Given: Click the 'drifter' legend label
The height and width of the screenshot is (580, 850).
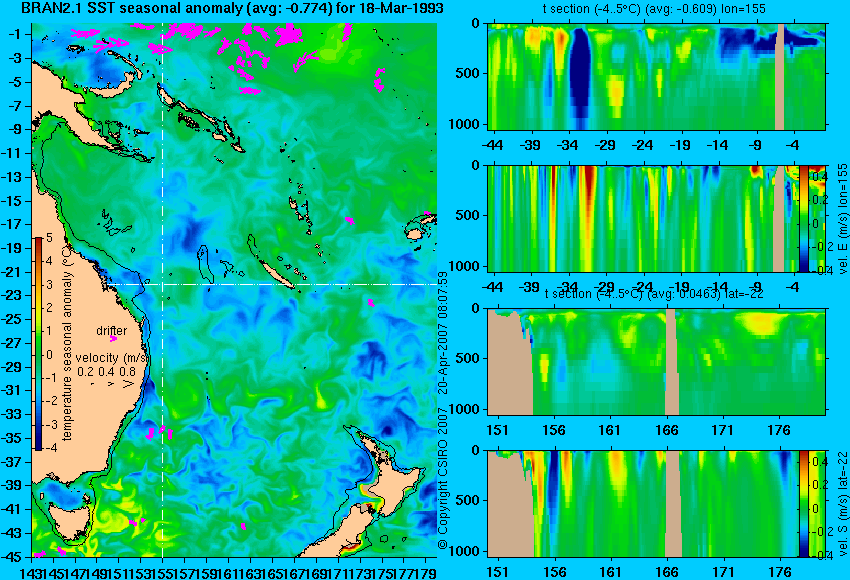Looking at the screenshot, I should click(112, 331).
